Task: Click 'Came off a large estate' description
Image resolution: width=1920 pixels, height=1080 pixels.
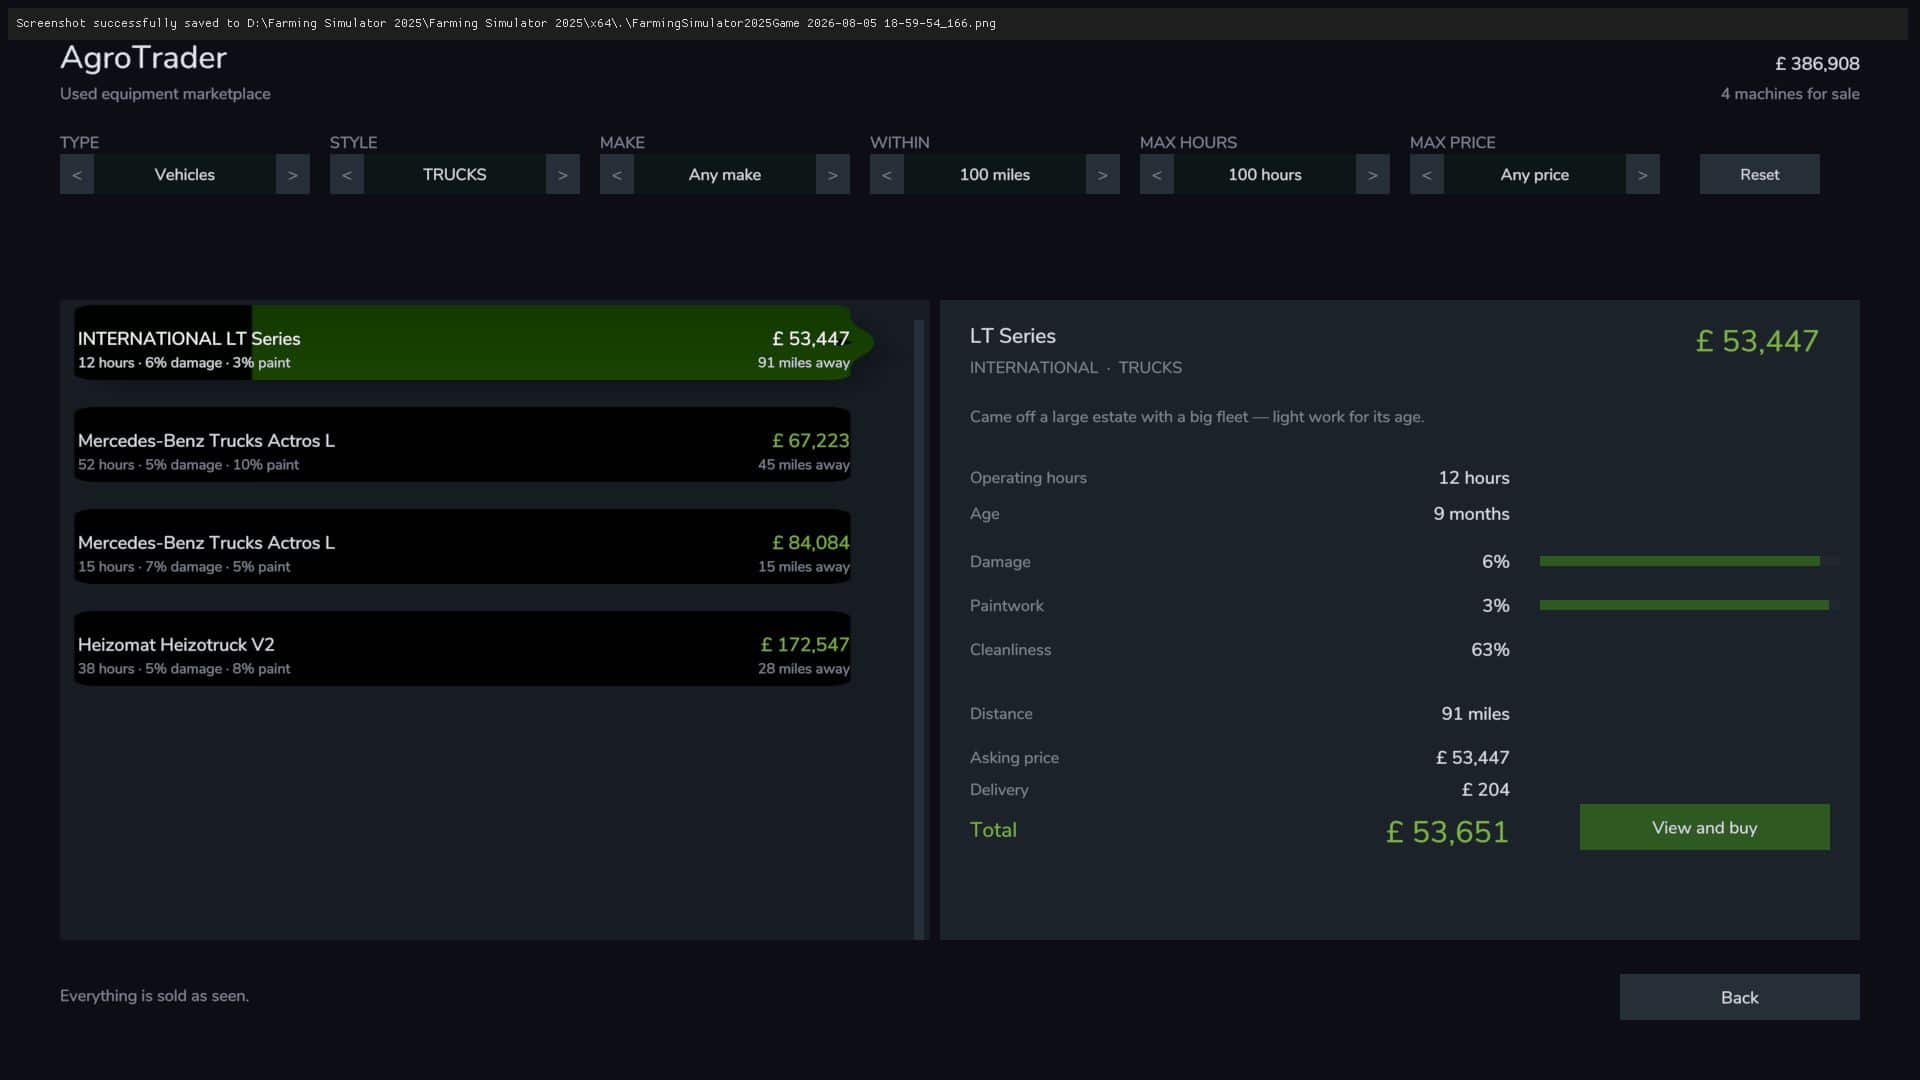Action: [1197, 417]
